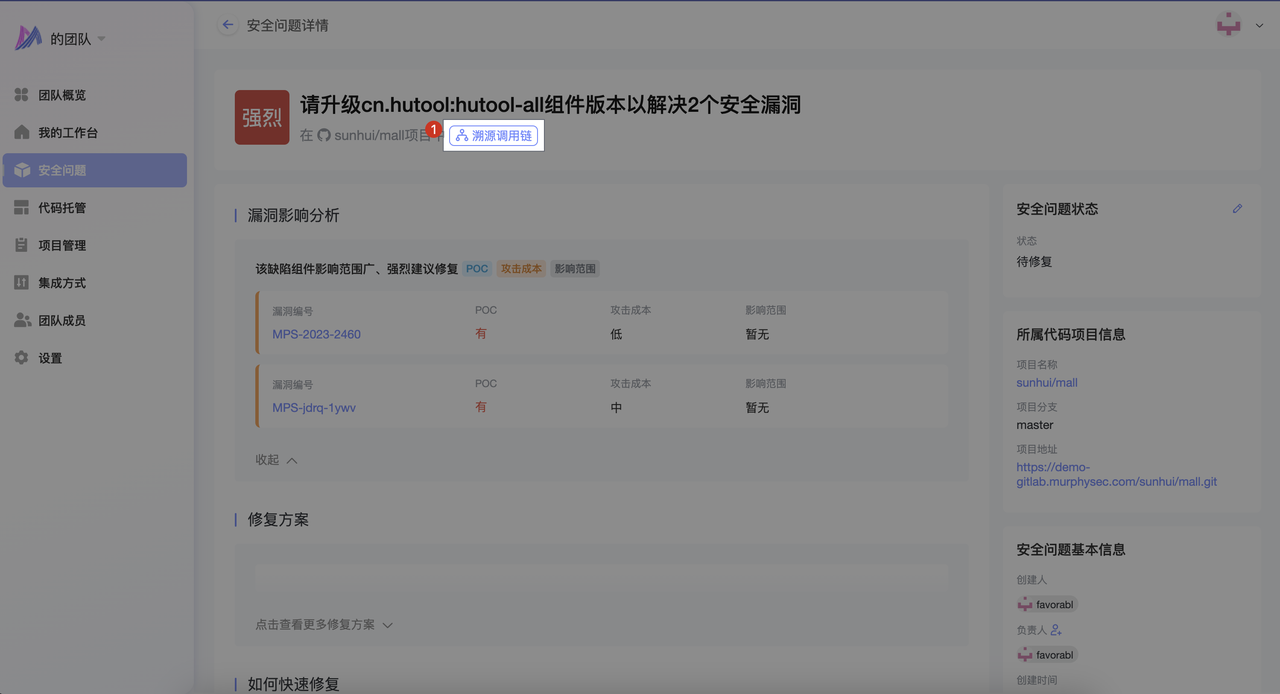Open 设置 in the sidebar
The image size is (1280, 694).
pyautogui.click(x=50, y=358)
